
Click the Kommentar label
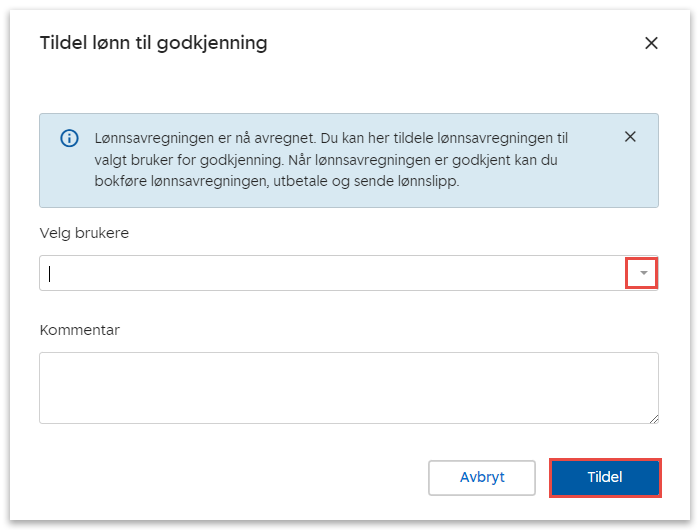(79, 329)
